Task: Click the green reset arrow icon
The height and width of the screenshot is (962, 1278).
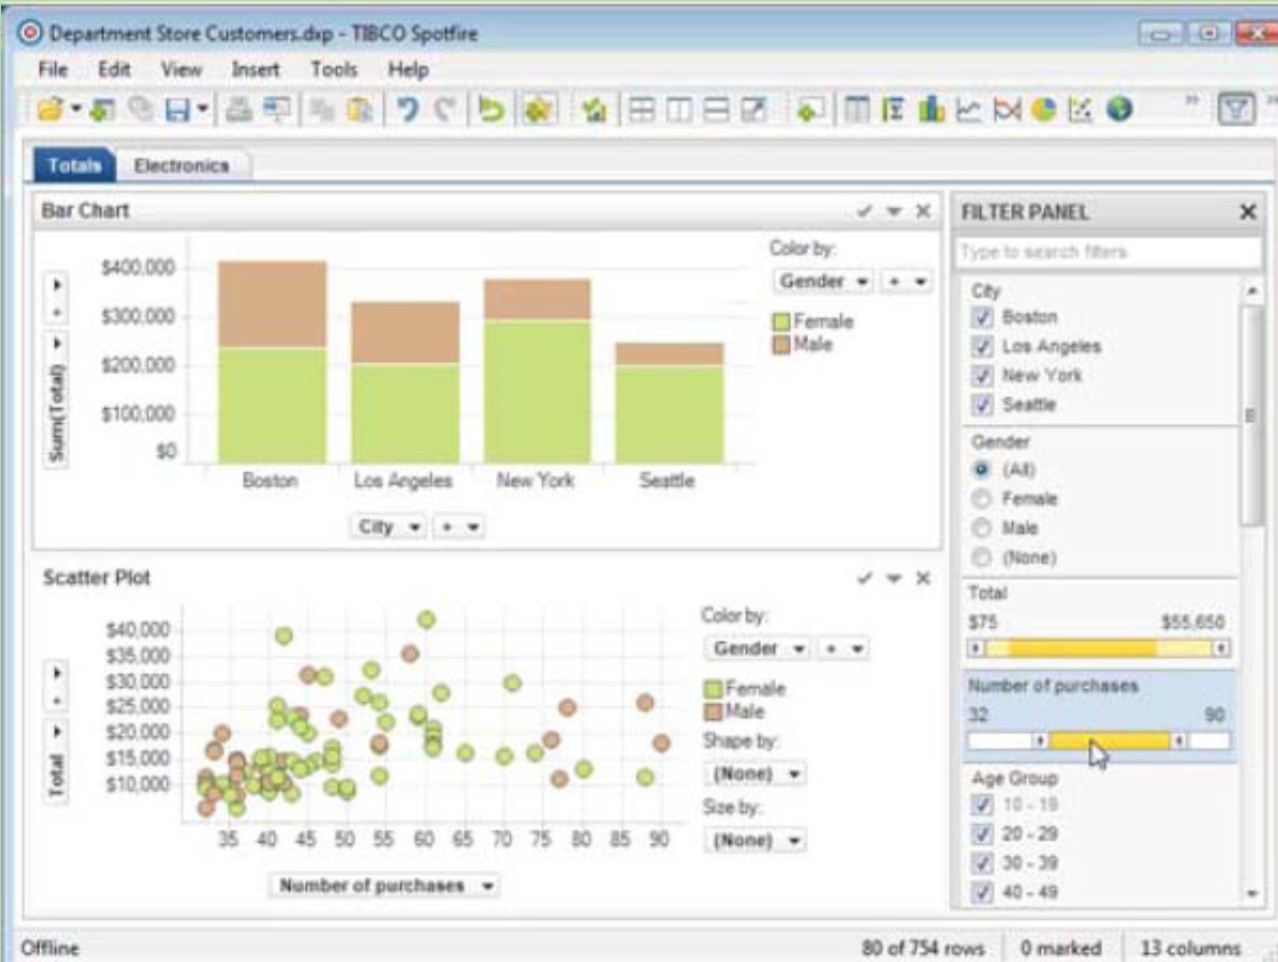Action: (490, 109)
